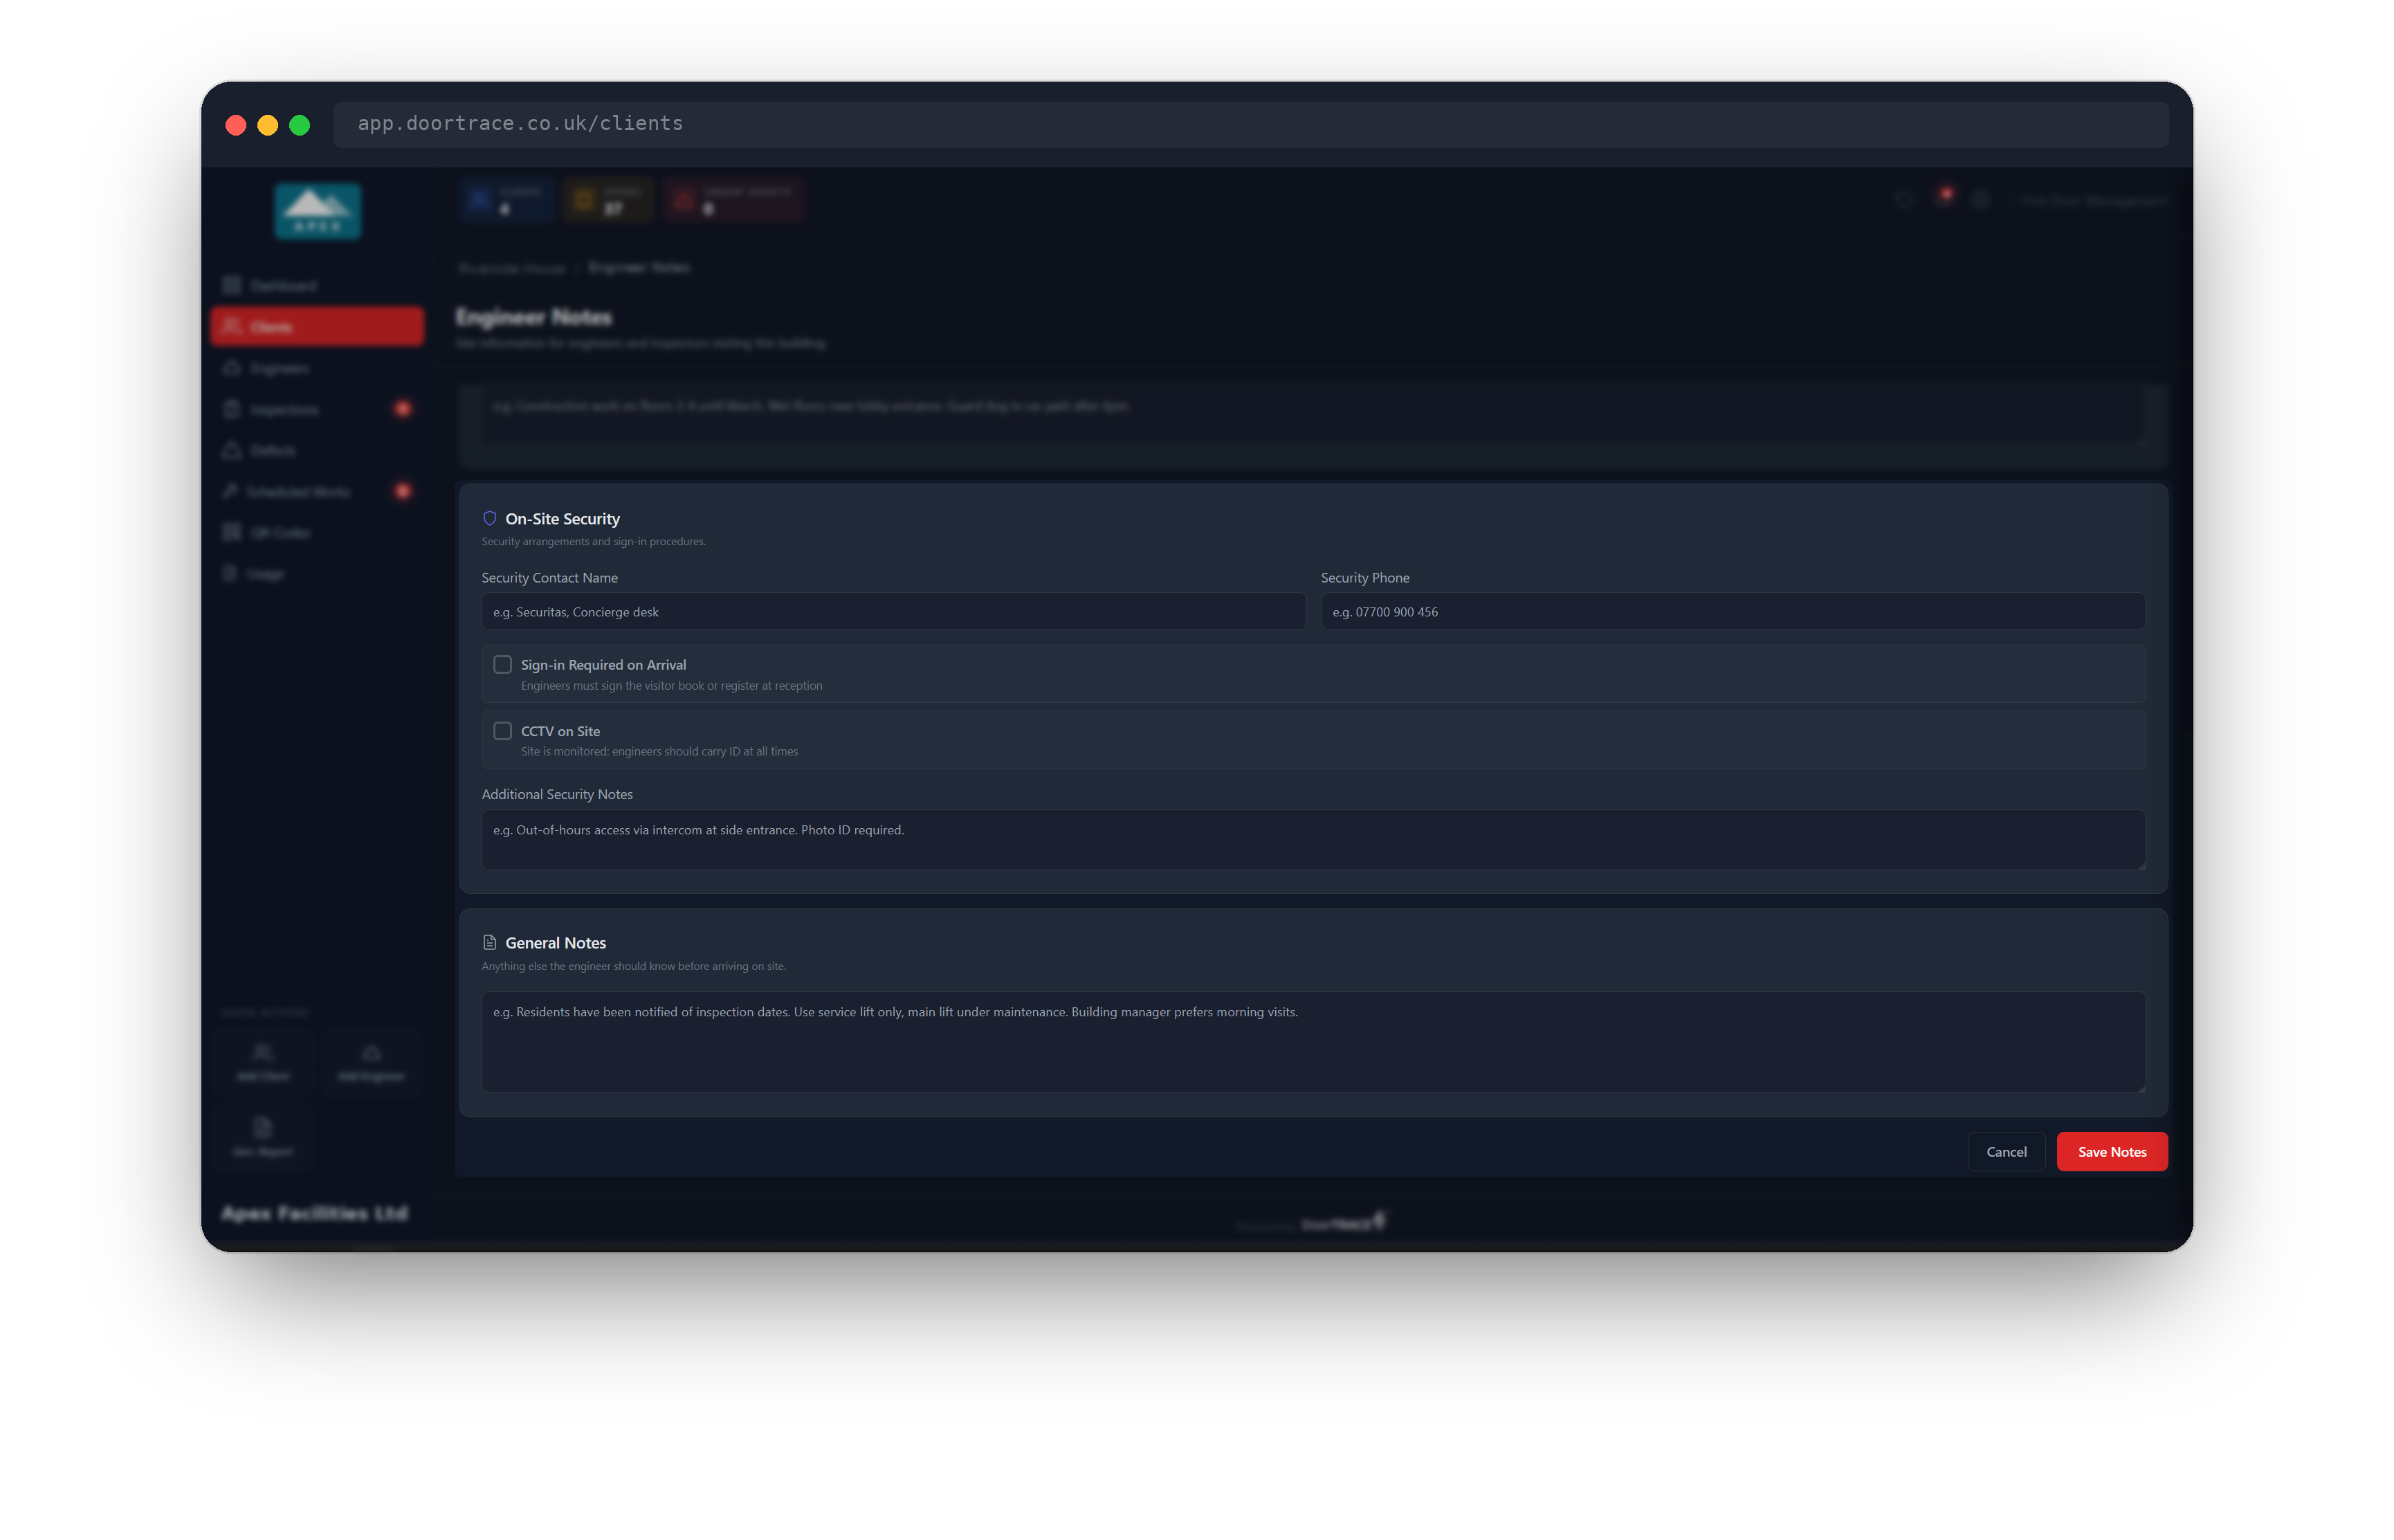The image size is (2394, 1540).
Task: Click the 'Sign-in Required on Arrival' label
Action: (603, 665)
